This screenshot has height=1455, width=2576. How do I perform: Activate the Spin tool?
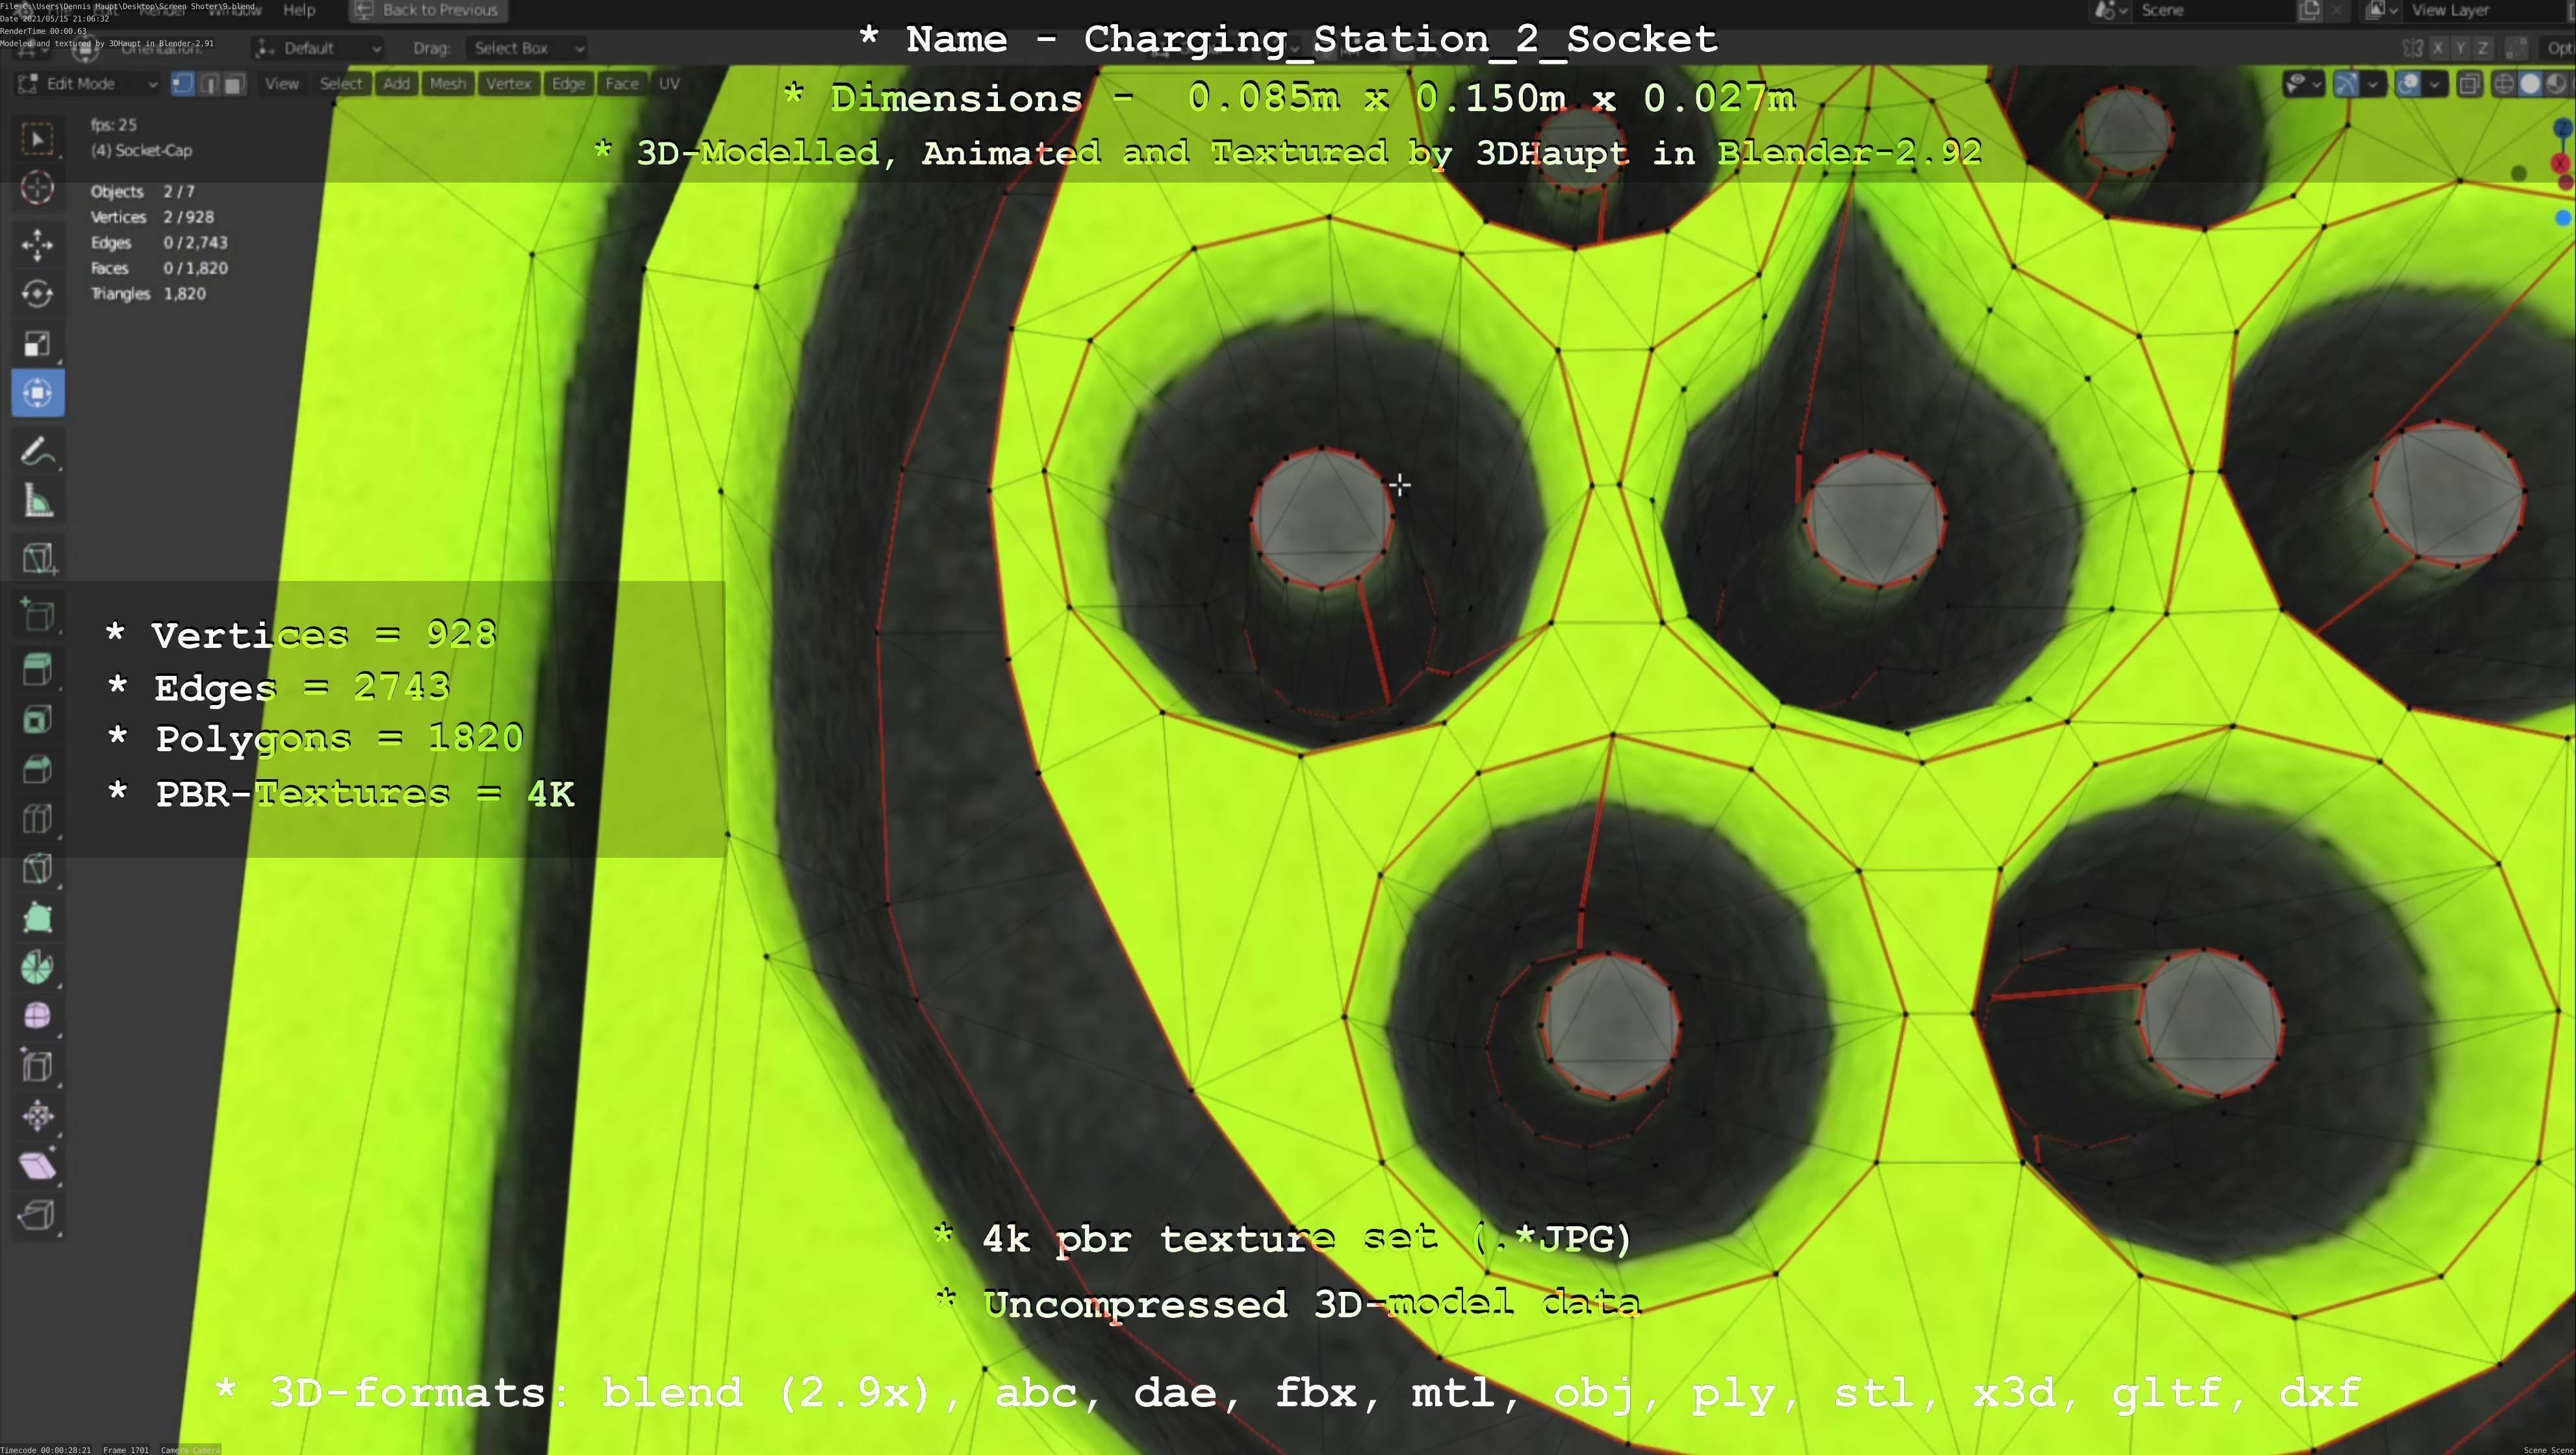click(37, 967)
